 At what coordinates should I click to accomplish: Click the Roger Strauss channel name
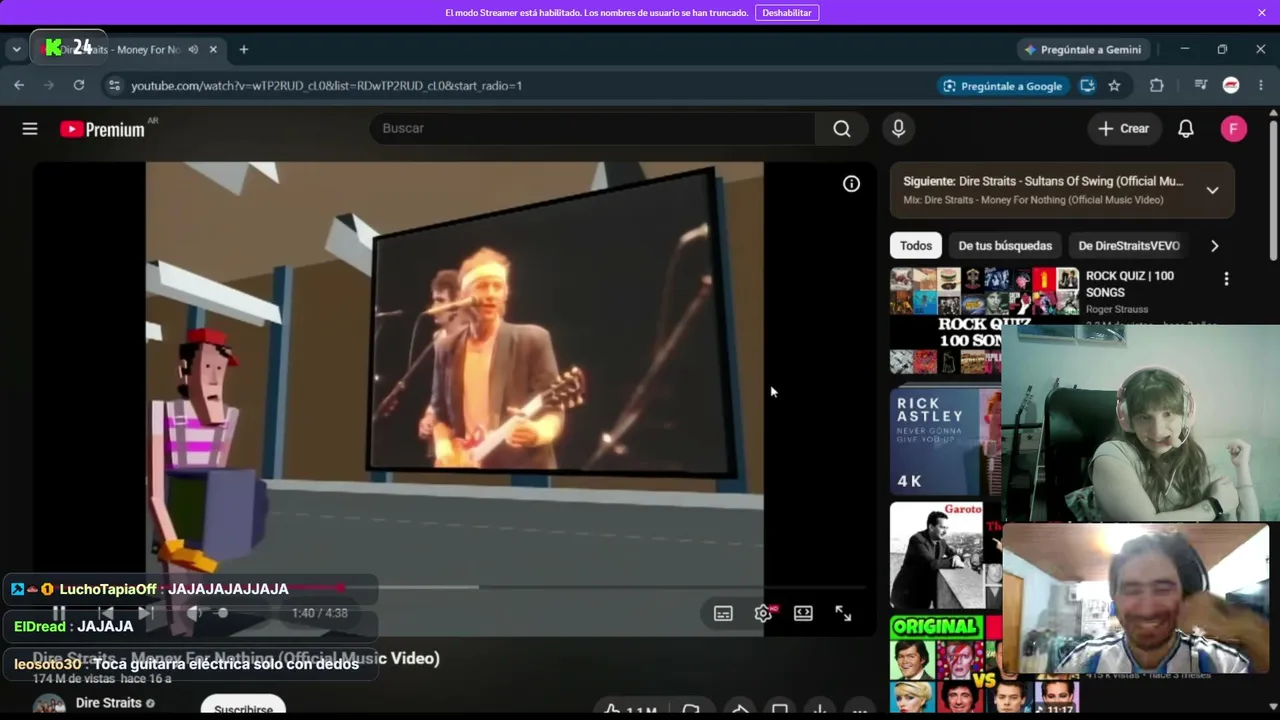(1117, 309)
